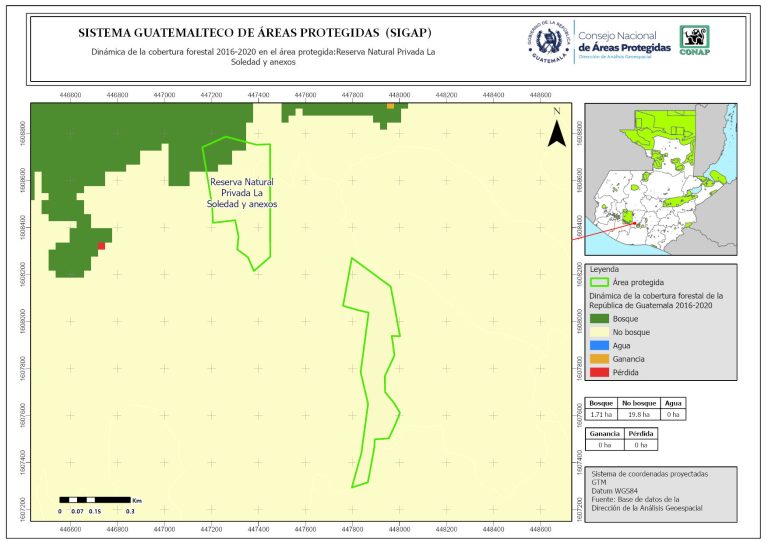Click the Leyenda heading in the legend

click(x=605, y=269)
